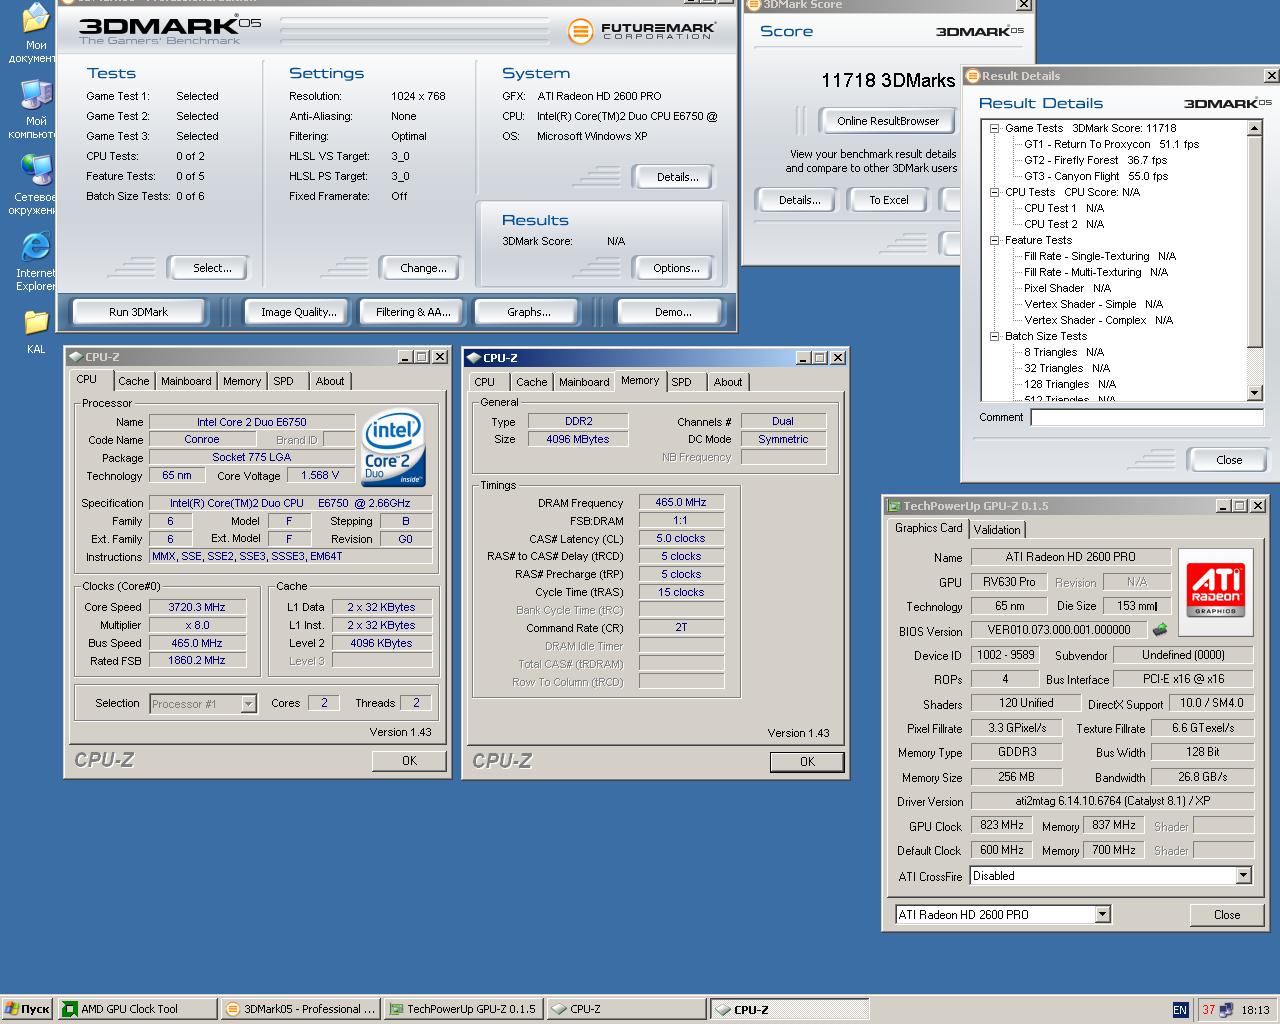Open Cache tab in left CPU-Z
Screen dimensions: 1280x1024
click(133, 381)
